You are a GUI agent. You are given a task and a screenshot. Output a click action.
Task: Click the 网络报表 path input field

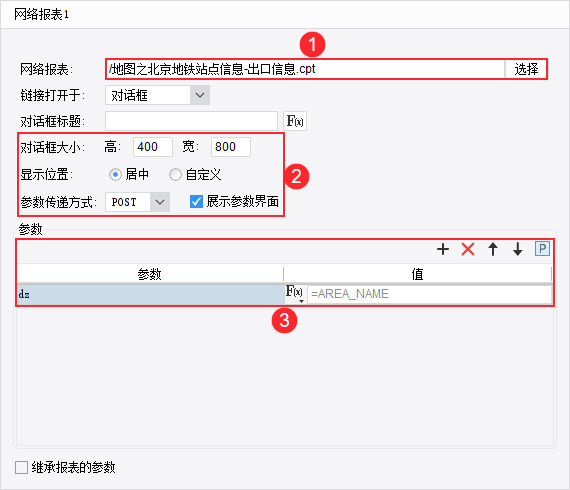(x=306, y=69)
